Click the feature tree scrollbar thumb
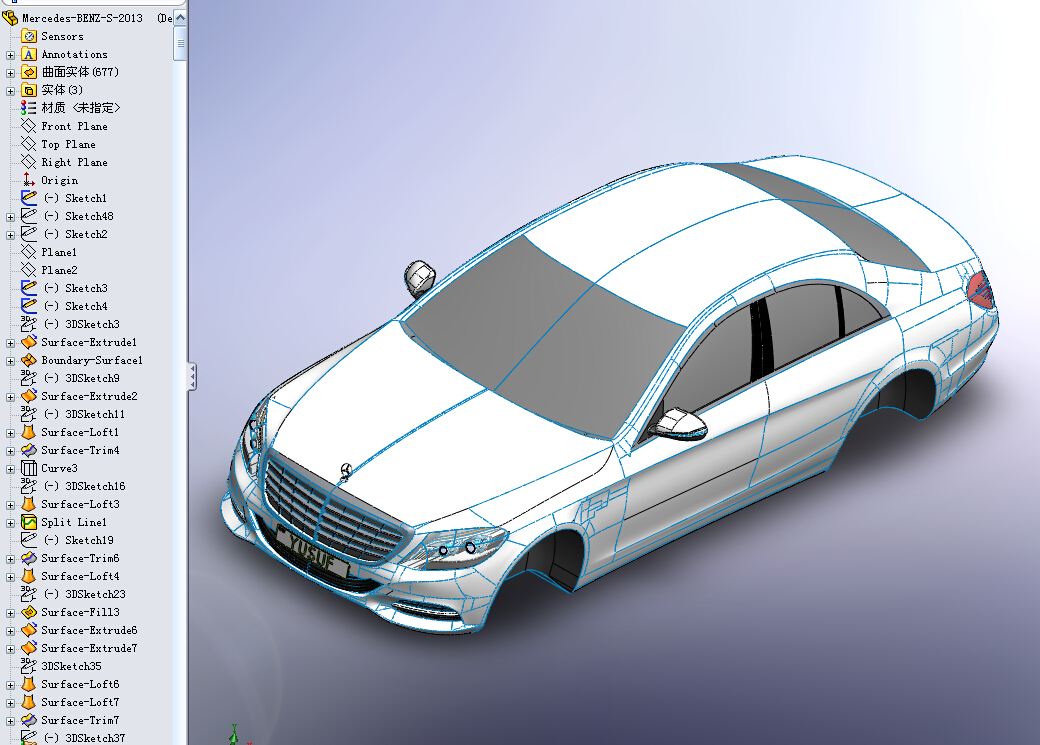The height and width of the screenshot is (745, 1040). pos(180,43)
